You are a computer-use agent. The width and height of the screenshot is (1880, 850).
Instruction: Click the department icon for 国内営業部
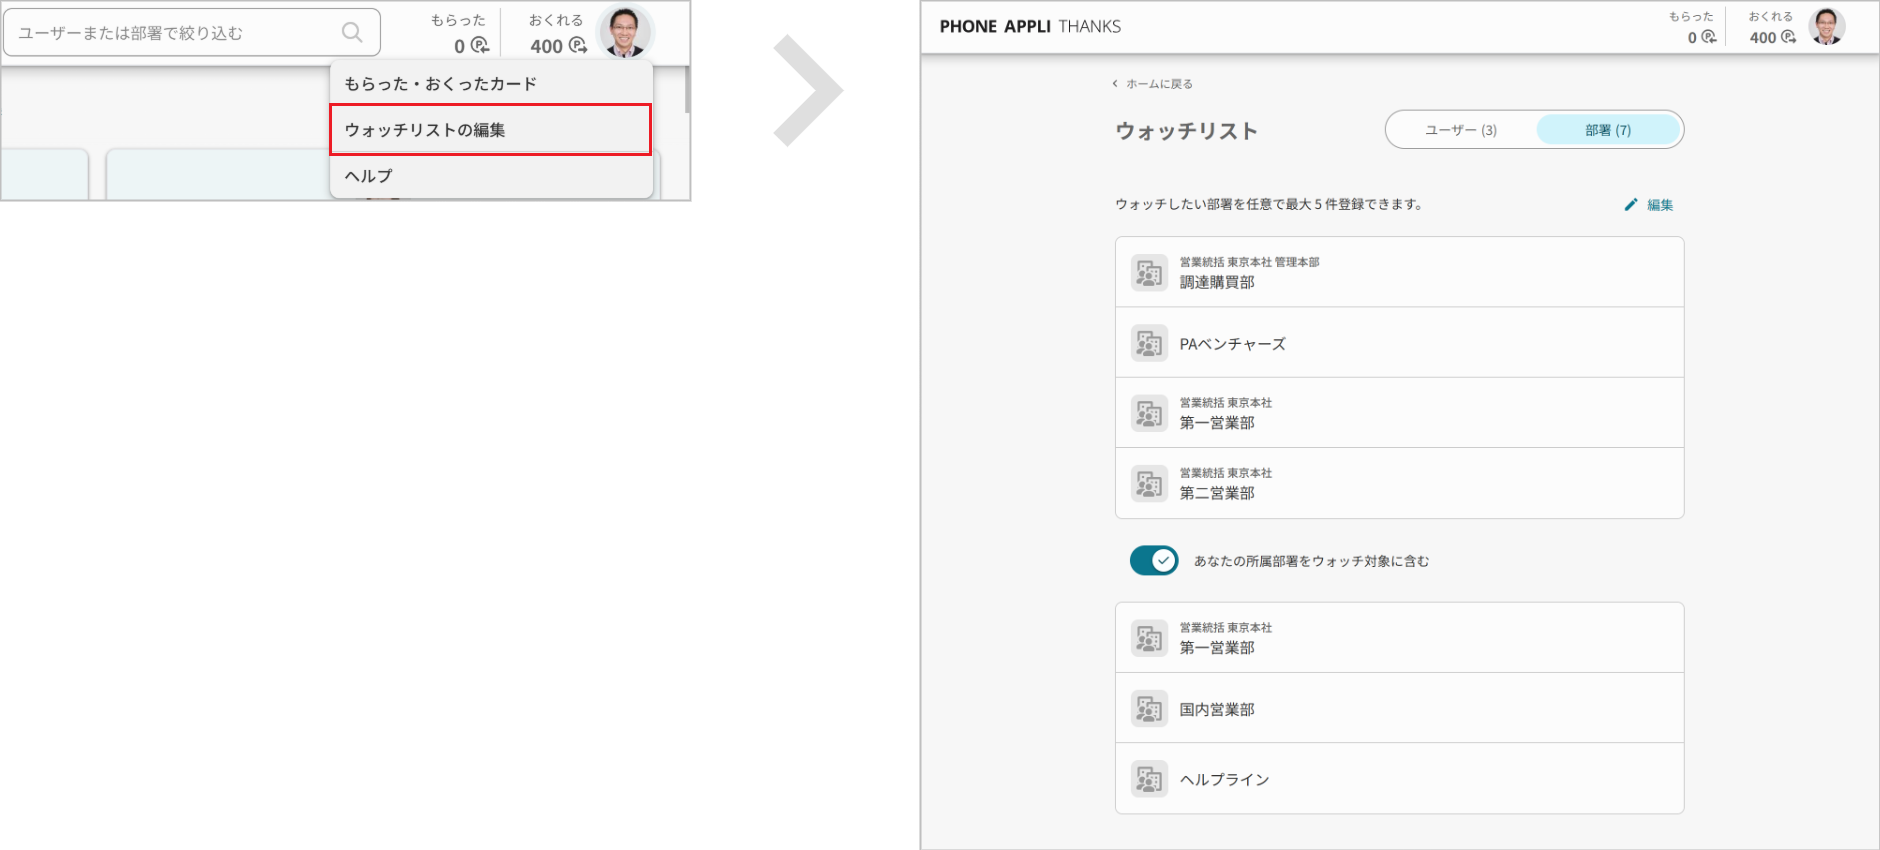point(1149,708)
